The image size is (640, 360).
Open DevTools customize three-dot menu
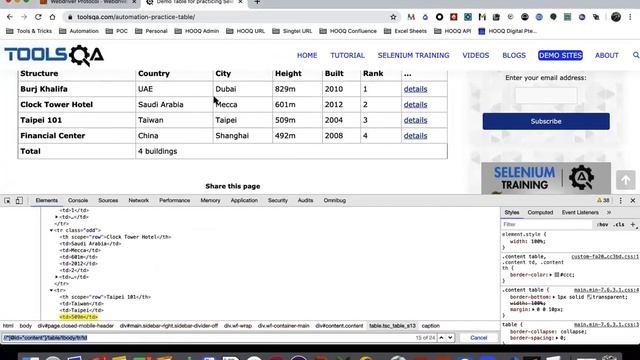(x=621, y=200)
